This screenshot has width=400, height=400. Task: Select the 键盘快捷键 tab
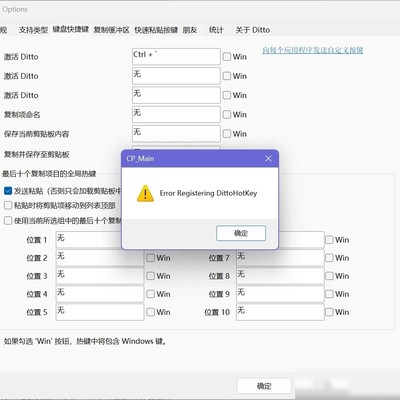pyautogui.click(x=71, y=29)
